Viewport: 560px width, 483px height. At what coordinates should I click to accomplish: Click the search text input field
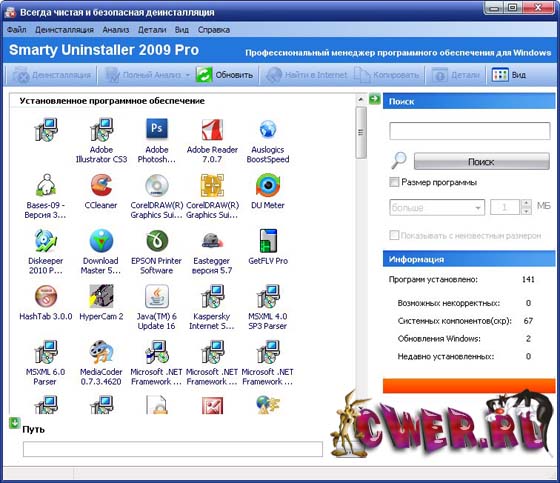470,131
